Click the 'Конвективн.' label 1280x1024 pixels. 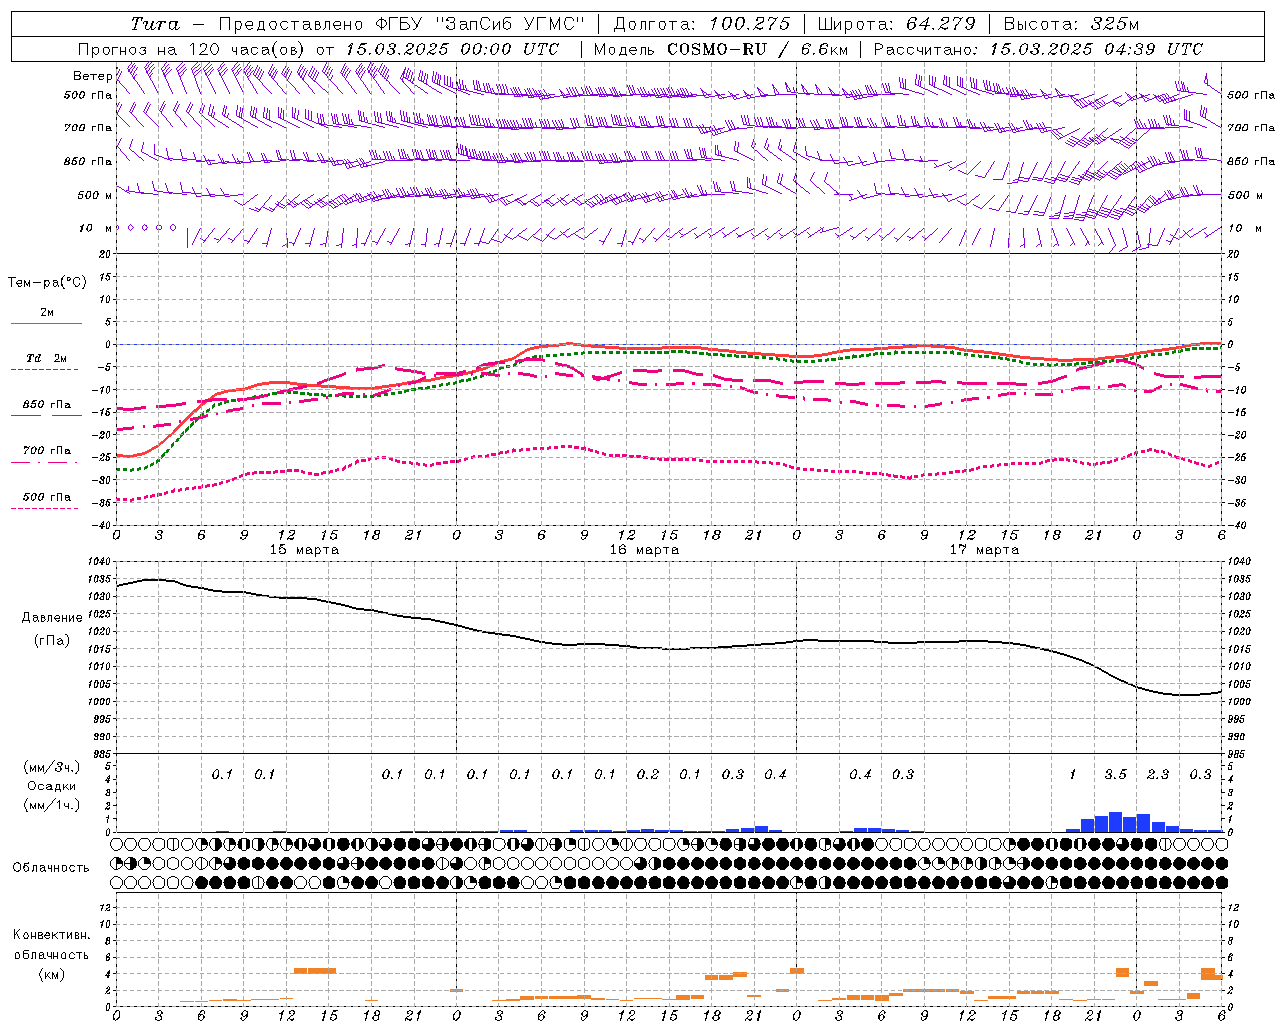52,935
